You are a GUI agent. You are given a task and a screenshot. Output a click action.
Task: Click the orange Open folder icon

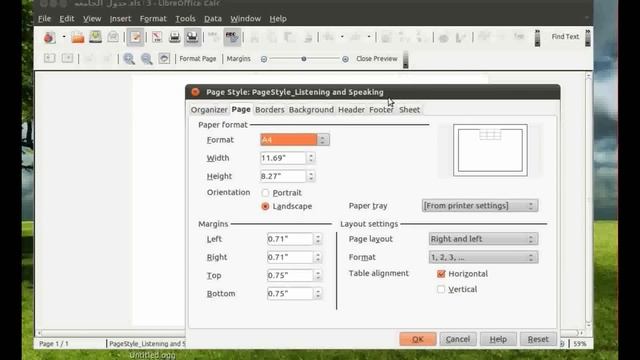point(78,38)
